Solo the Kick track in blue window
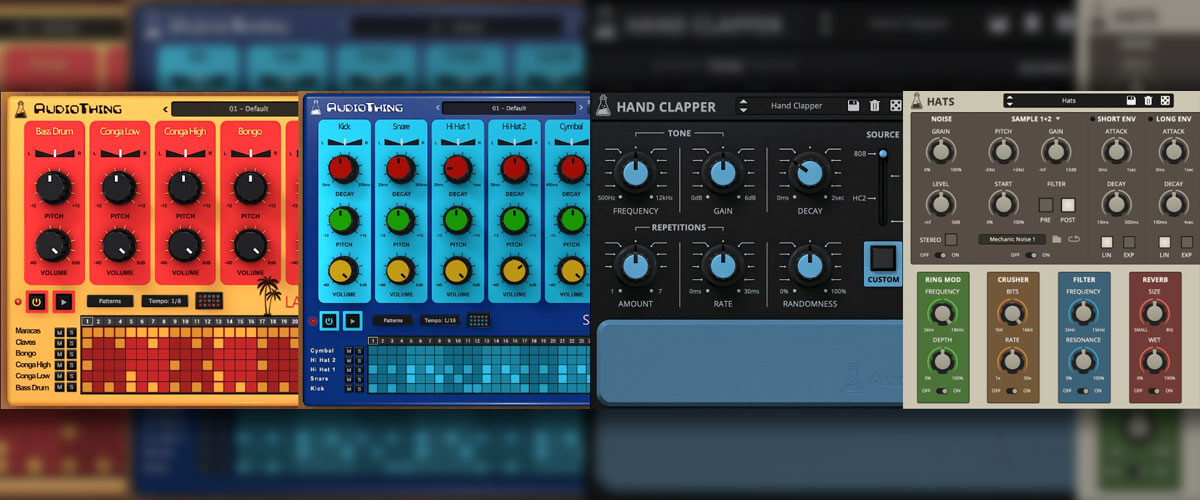The height and width of the screenshot is (500, 1200). pyautogui.click(x=359, y=387)
